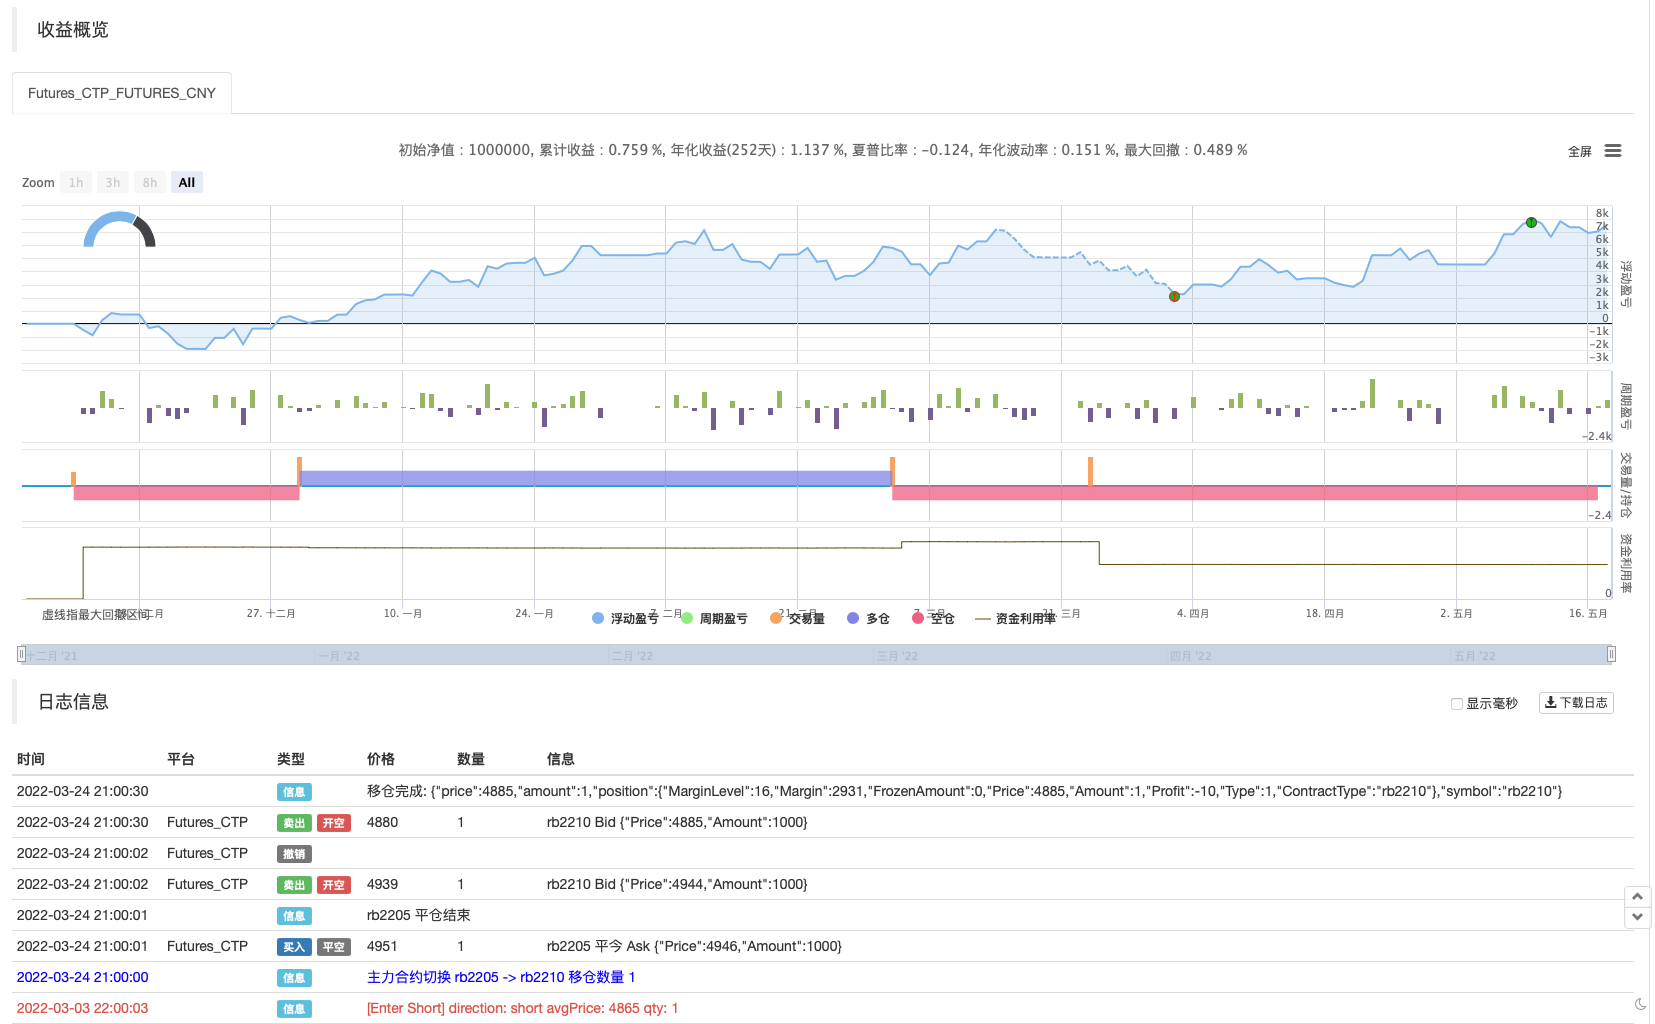
Task: Click the 虚线指最大回撤区间 chart note
Action: click(x=96, y=614)
